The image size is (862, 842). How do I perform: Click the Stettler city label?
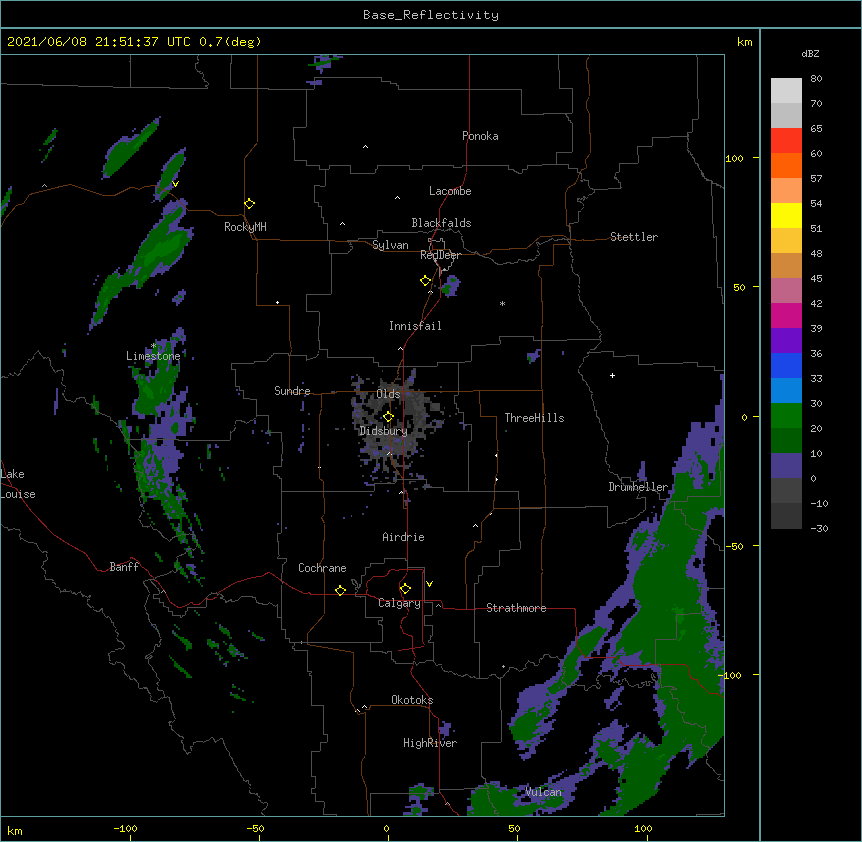[634, 237]
